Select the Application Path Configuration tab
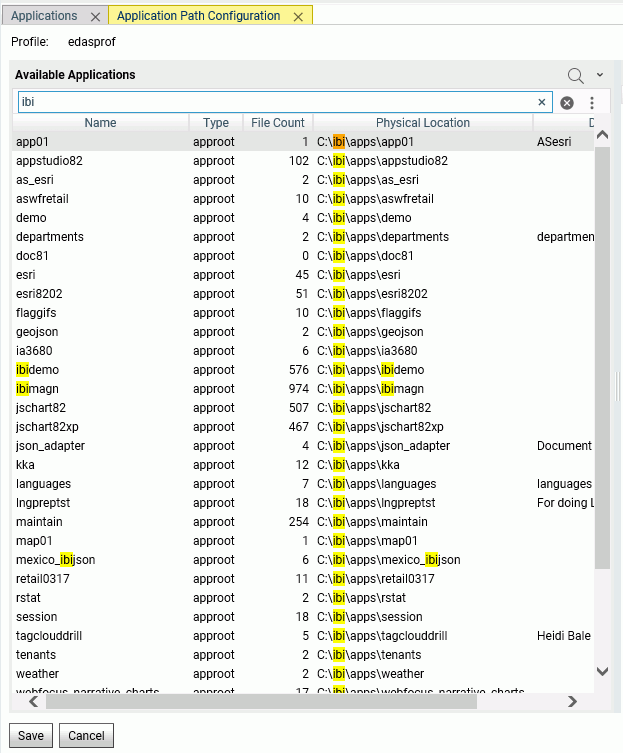This screenshot has height=753, width=623. click(198, 16)
